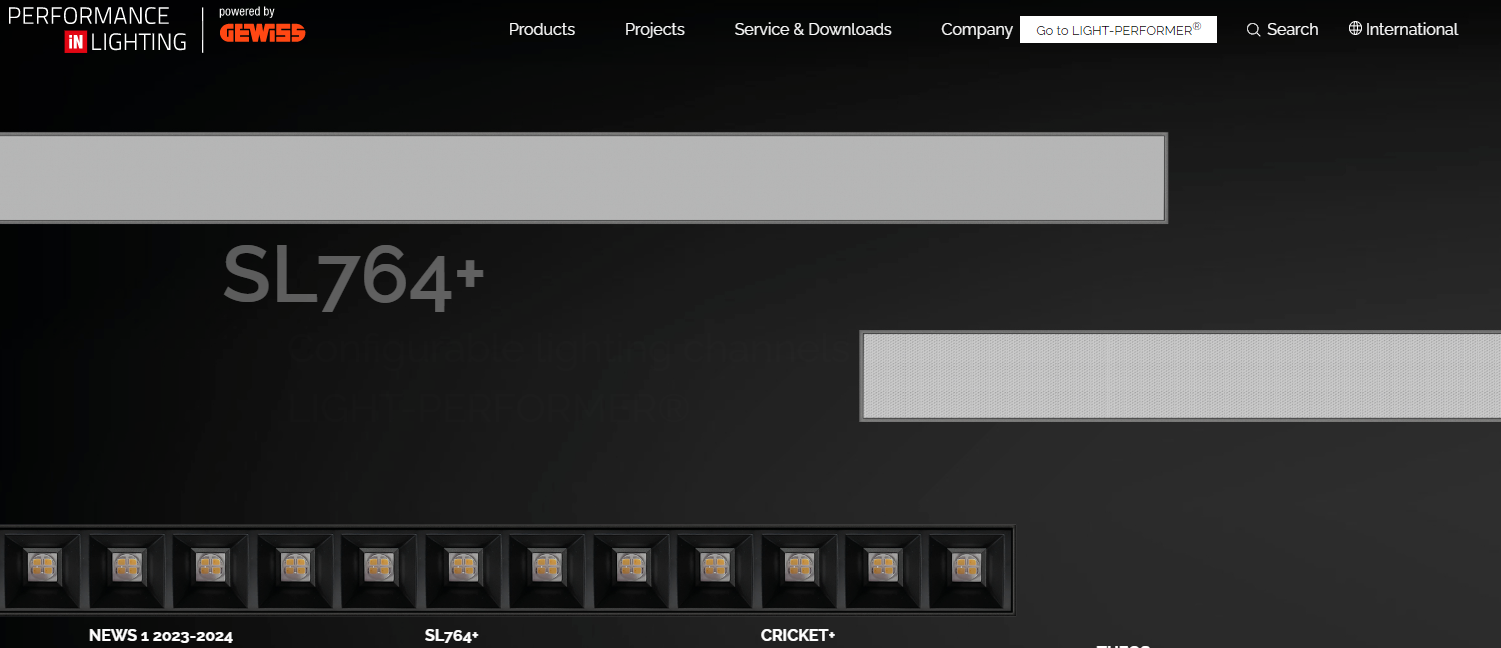Click the Search text label
The image size is (1501, 648).
(x=1292, y=30)
